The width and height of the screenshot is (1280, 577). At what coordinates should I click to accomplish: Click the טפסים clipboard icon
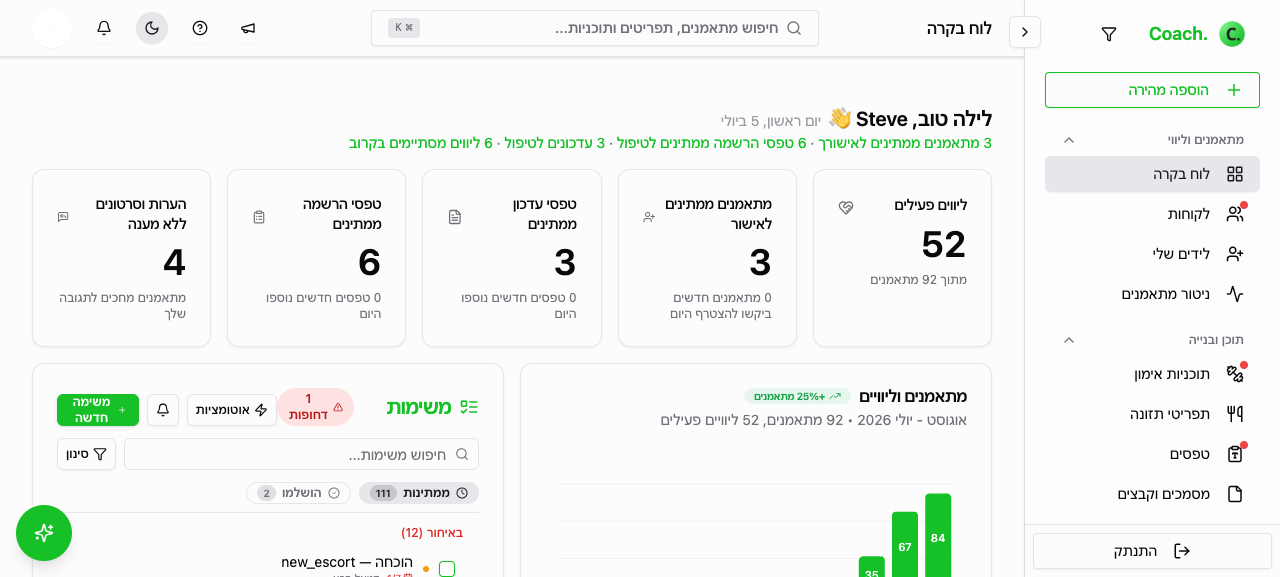pyautogui.click(x=1235, y=454)
